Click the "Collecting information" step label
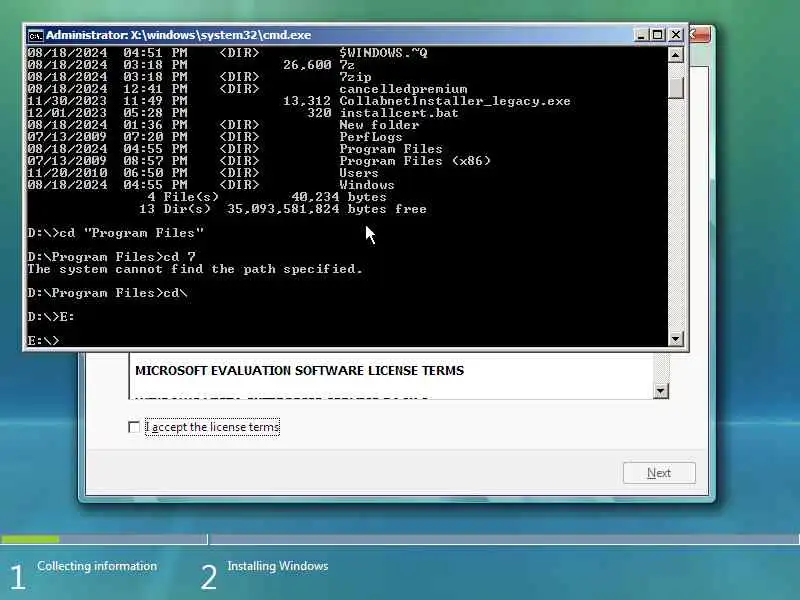The image size is (800, 600). (97, 566)
